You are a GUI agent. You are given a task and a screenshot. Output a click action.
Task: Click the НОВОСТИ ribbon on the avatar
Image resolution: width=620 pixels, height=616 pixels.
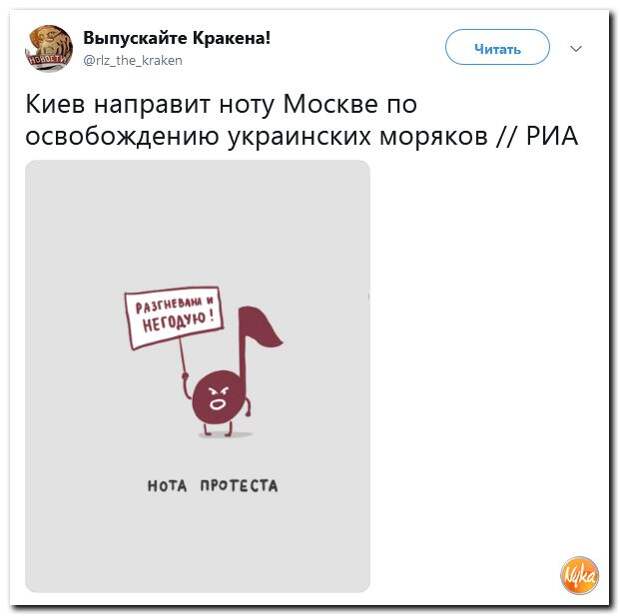[x=48, y=60]
